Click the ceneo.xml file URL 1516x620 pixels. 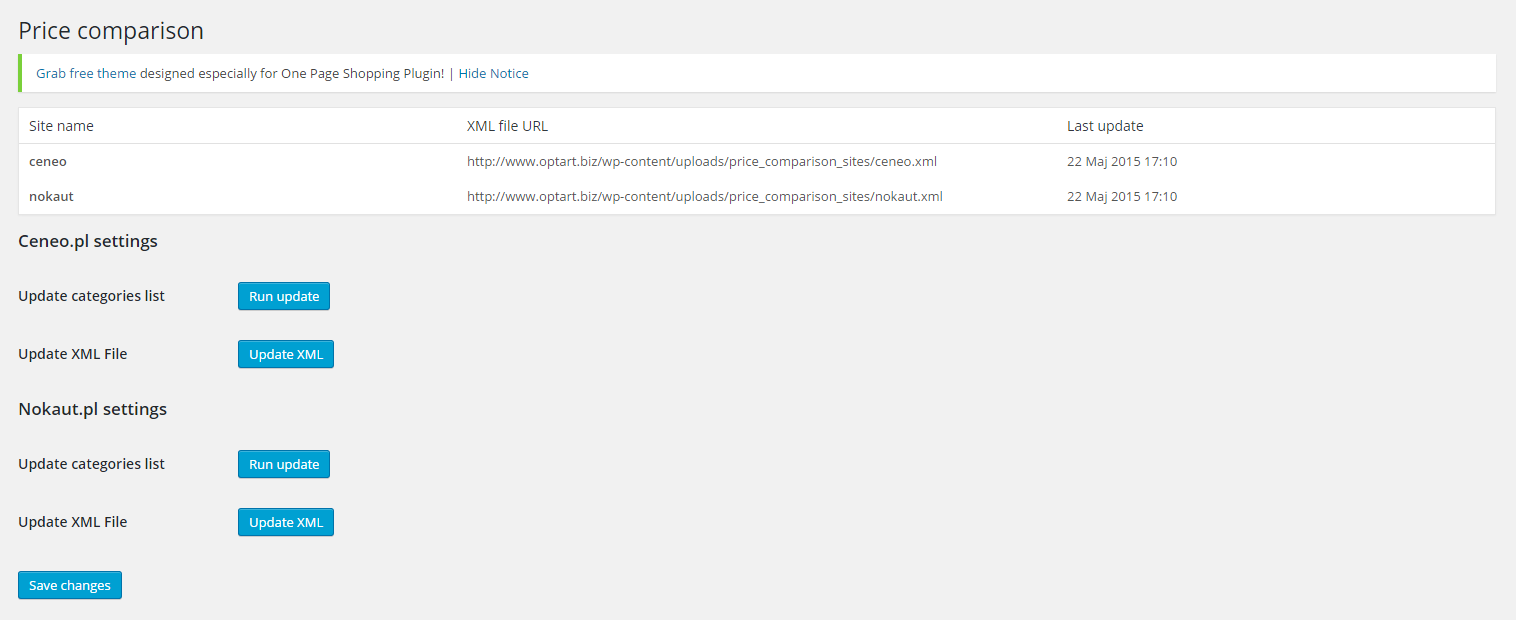[702, 161]
